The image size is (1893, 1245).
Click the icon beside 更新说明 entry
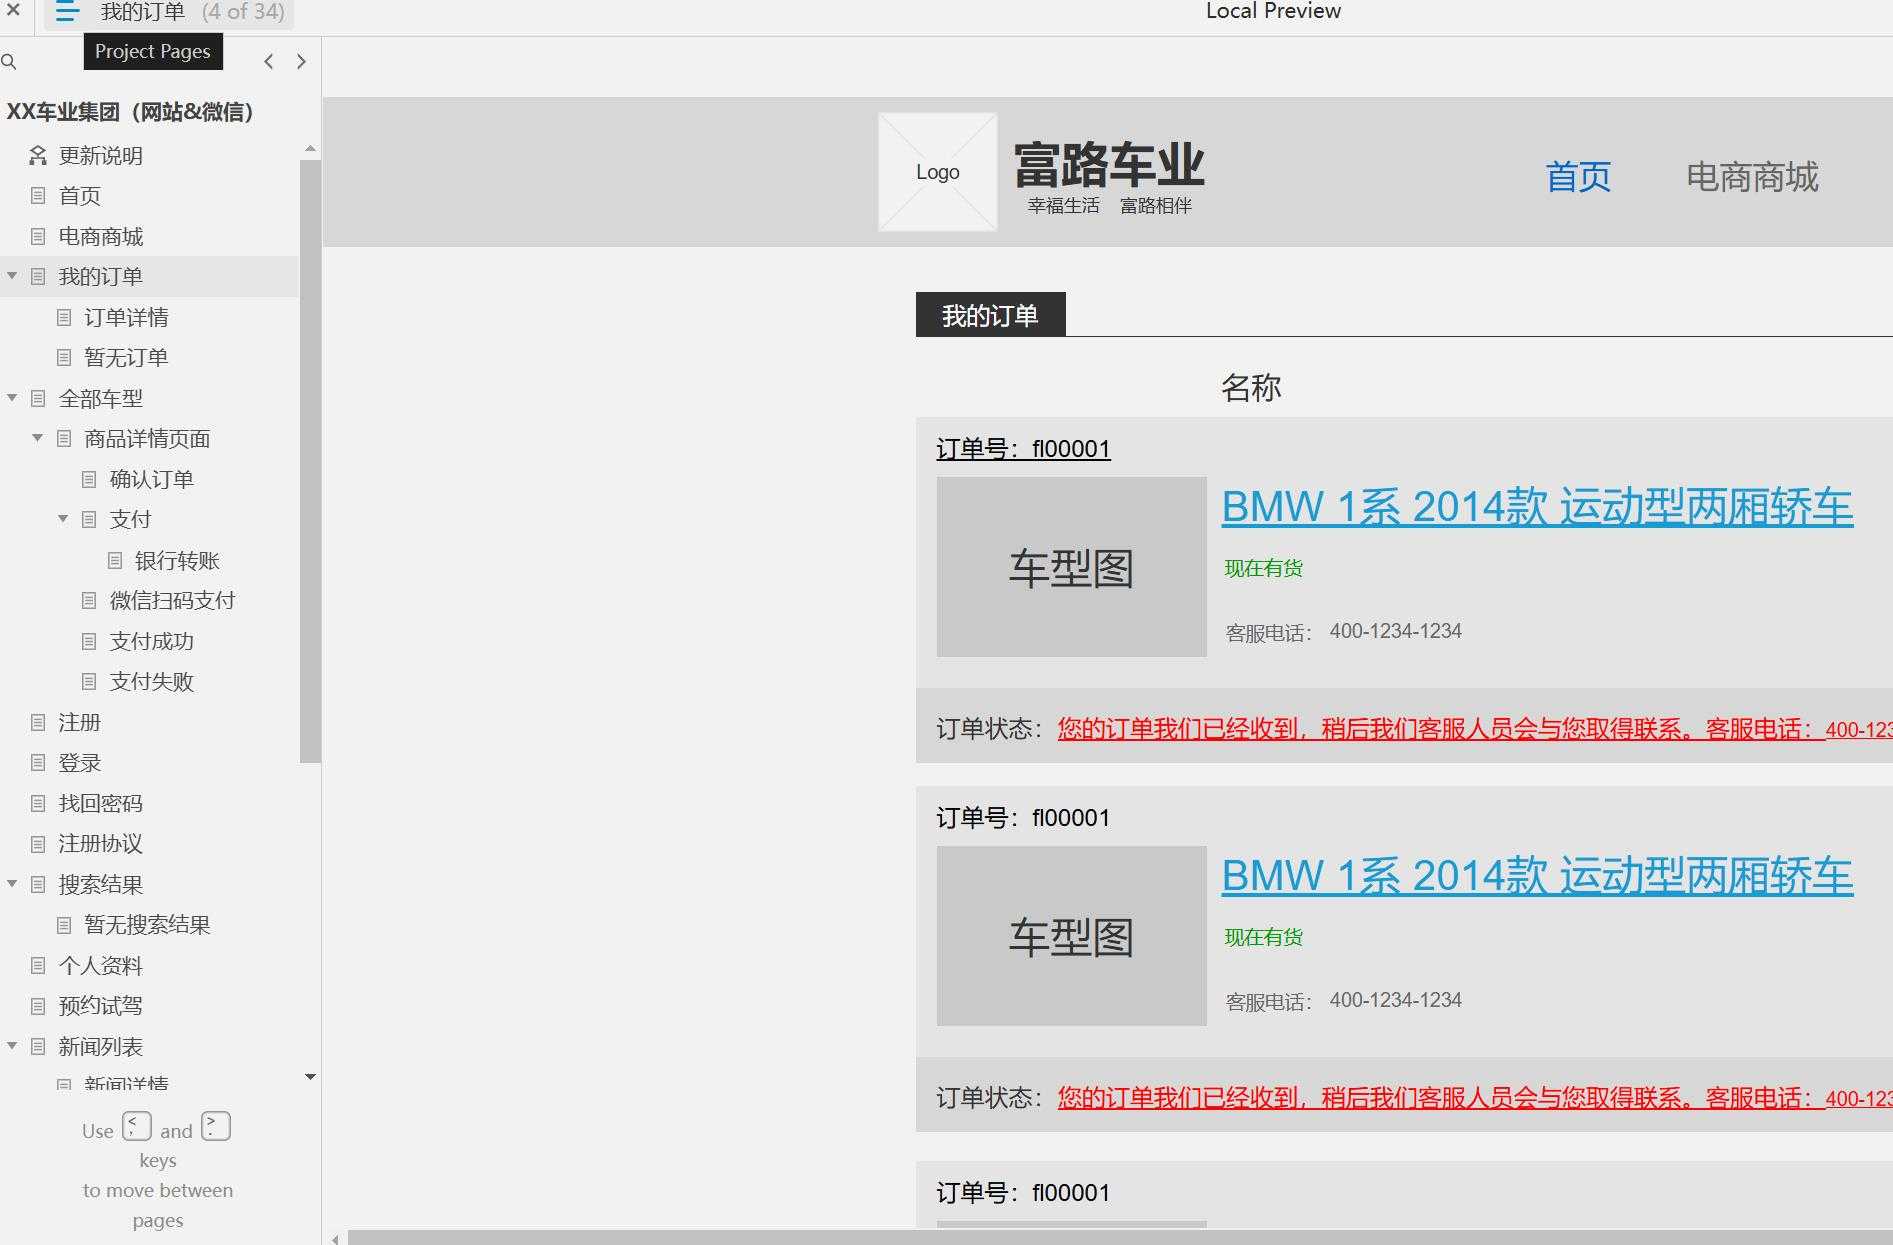tap(37, 155)
